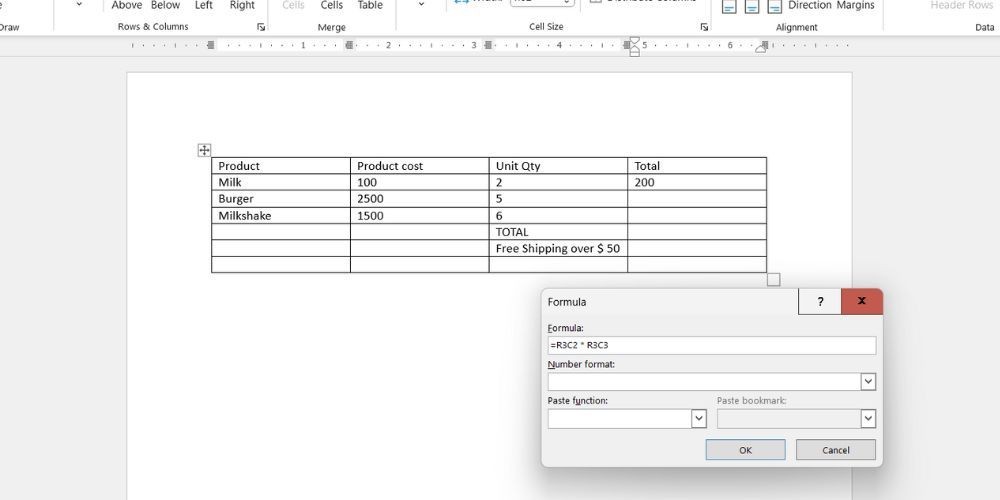Click the Text Direction button
Image resolution: width=1000 pixels, height=500 pixels.
[x=810, y=5]
